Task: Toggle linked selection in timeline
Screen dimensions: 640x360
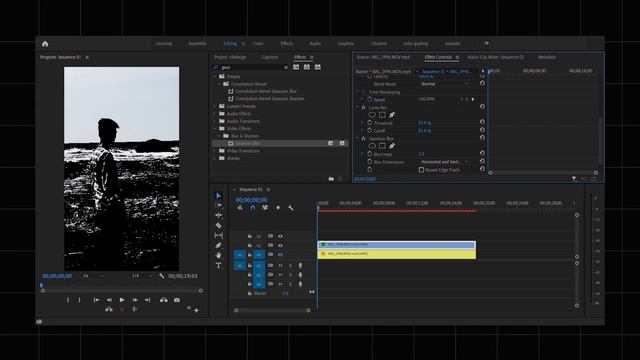Action: pos(265,208)
